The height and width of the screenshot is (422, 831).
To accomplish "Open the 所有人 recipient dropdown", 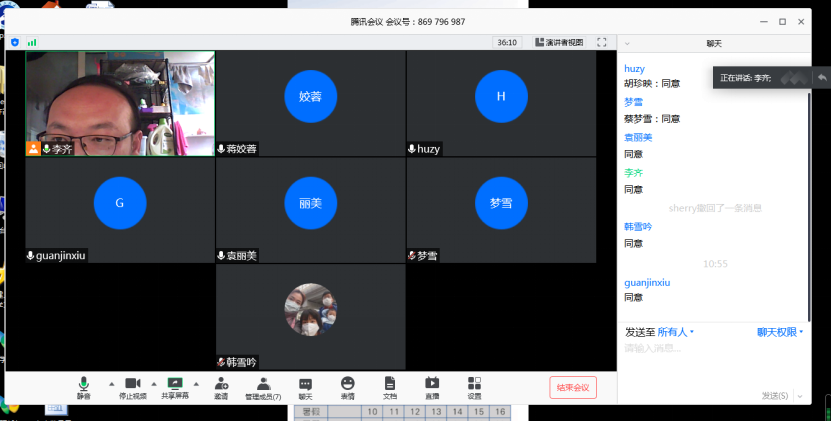I will click(x=676, y=332).
